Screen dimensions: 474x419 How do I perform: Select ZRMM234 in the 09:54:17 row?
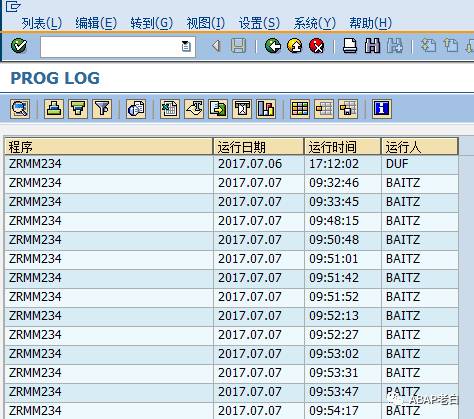click(x=109, y=411)
